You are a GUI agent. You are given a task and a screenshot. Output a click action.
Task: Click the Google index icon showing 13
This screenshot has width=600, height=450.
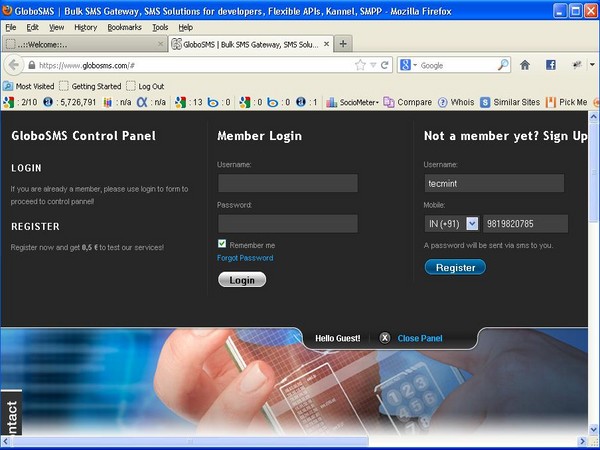pos(180,102)
